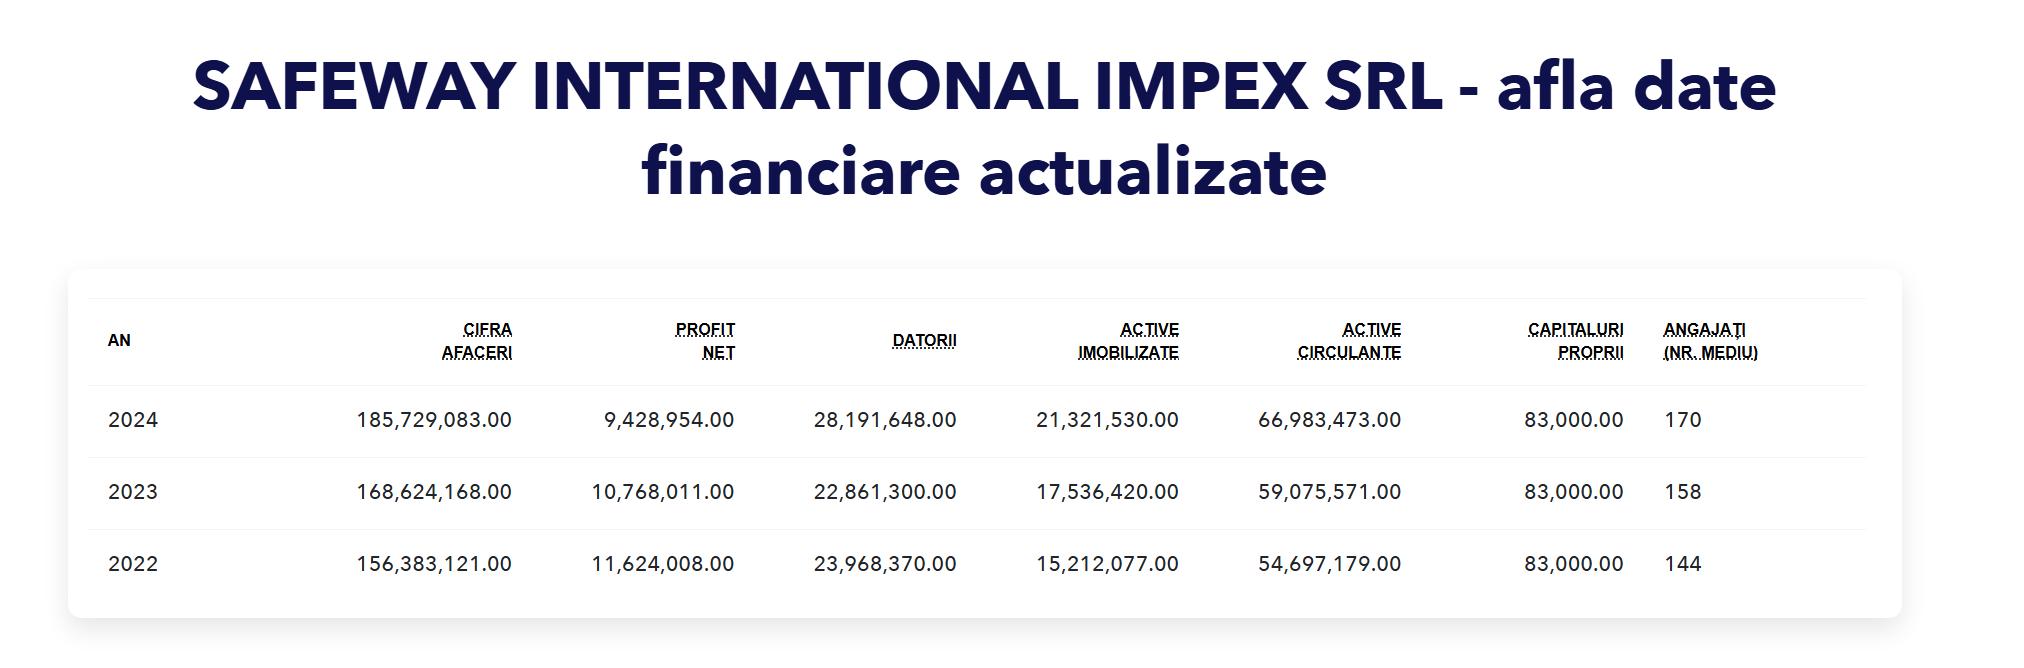Click the 2024 fixed assets value 21,321,530.00
This screenshot has width=2024, height=668.
(x=1107, y=420)
